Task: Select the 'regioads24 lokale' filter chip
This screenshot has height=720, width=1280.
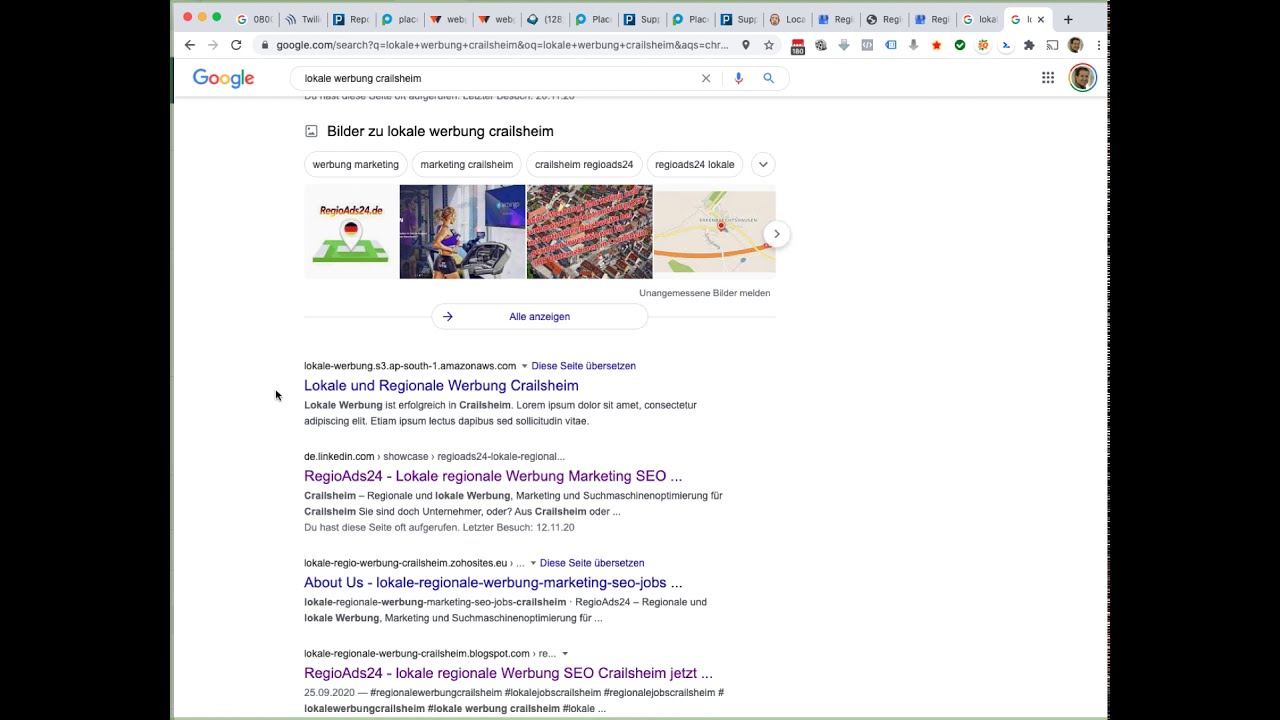Action: [695, 164]
